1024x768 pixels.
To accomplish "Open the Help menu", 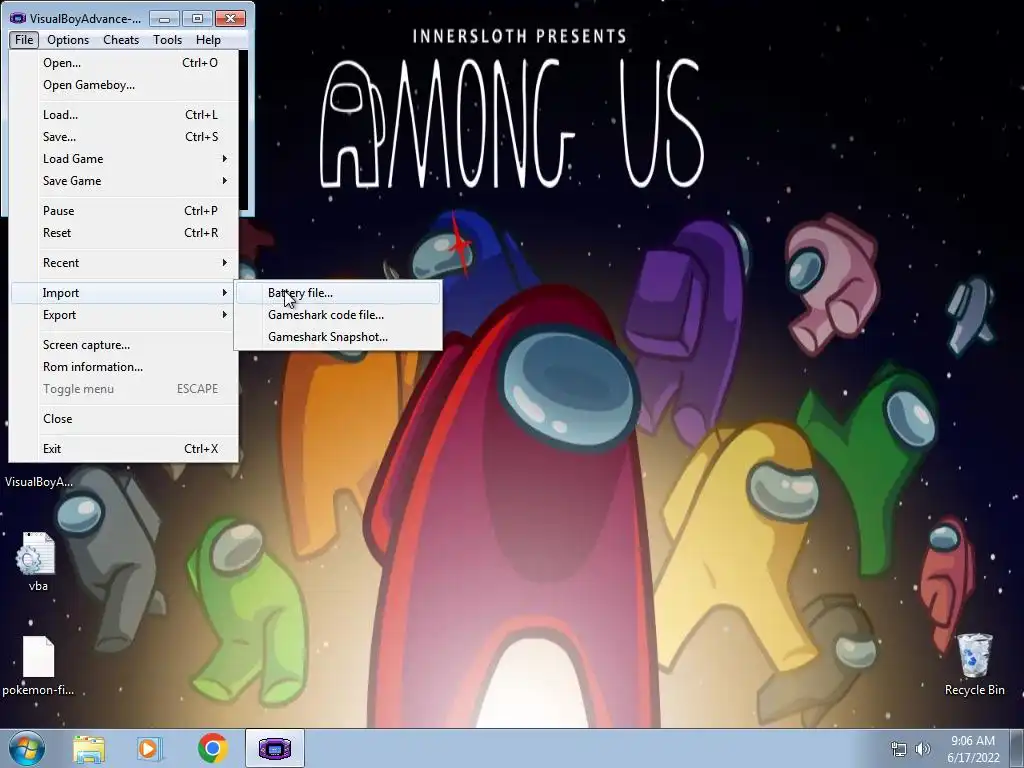I will click(x=208, y=40).
